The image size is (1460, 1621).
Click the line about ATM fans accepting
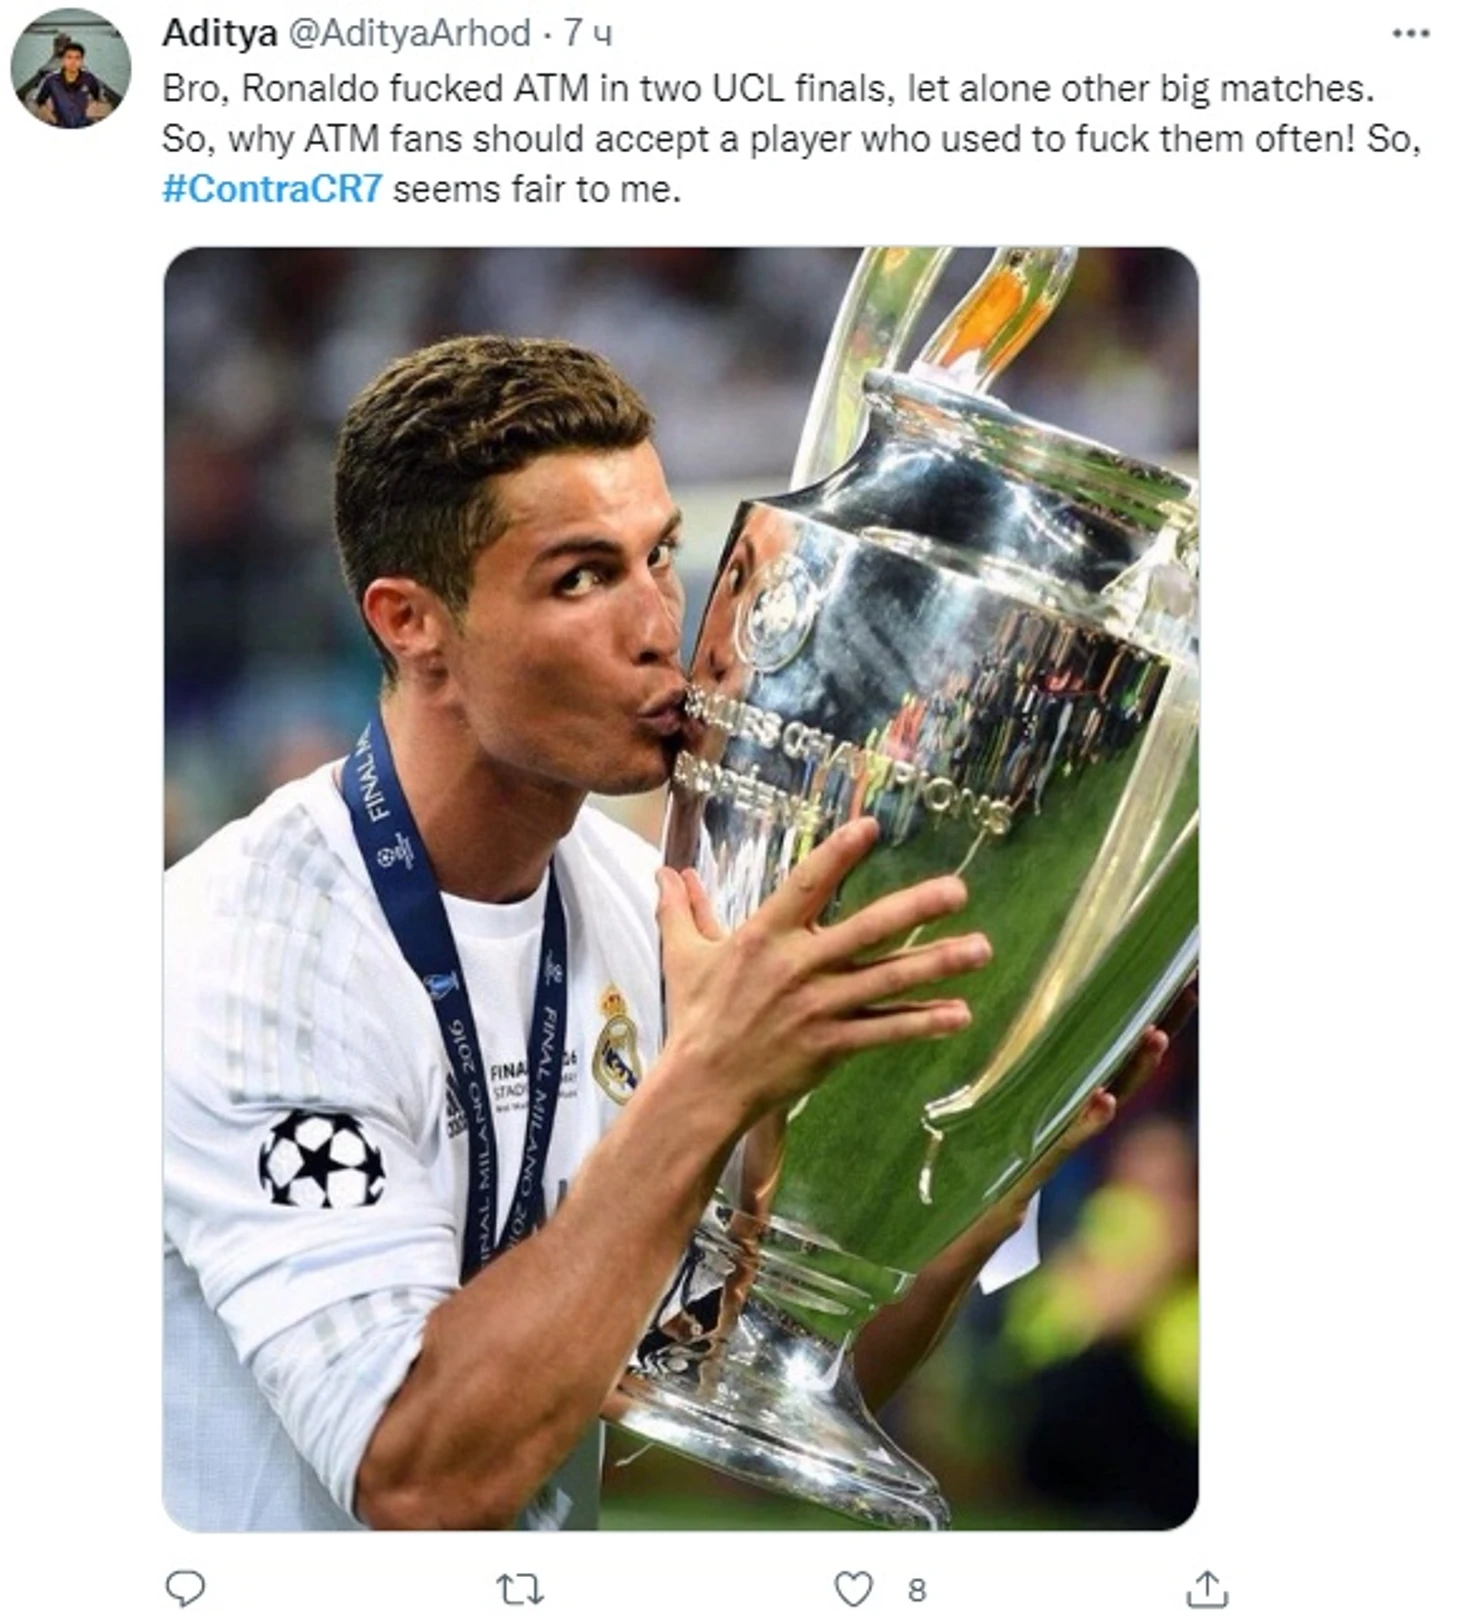tap(791, 139)
